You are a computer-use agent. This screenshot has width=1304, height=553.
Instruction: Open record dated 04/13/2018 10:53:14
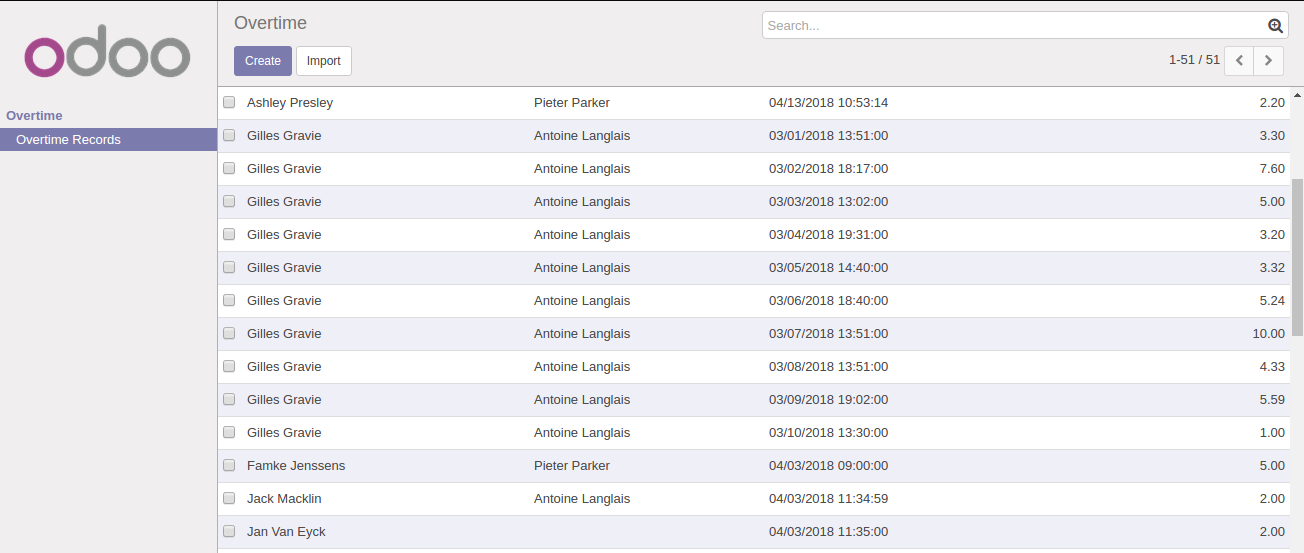[x=828, y=103]
